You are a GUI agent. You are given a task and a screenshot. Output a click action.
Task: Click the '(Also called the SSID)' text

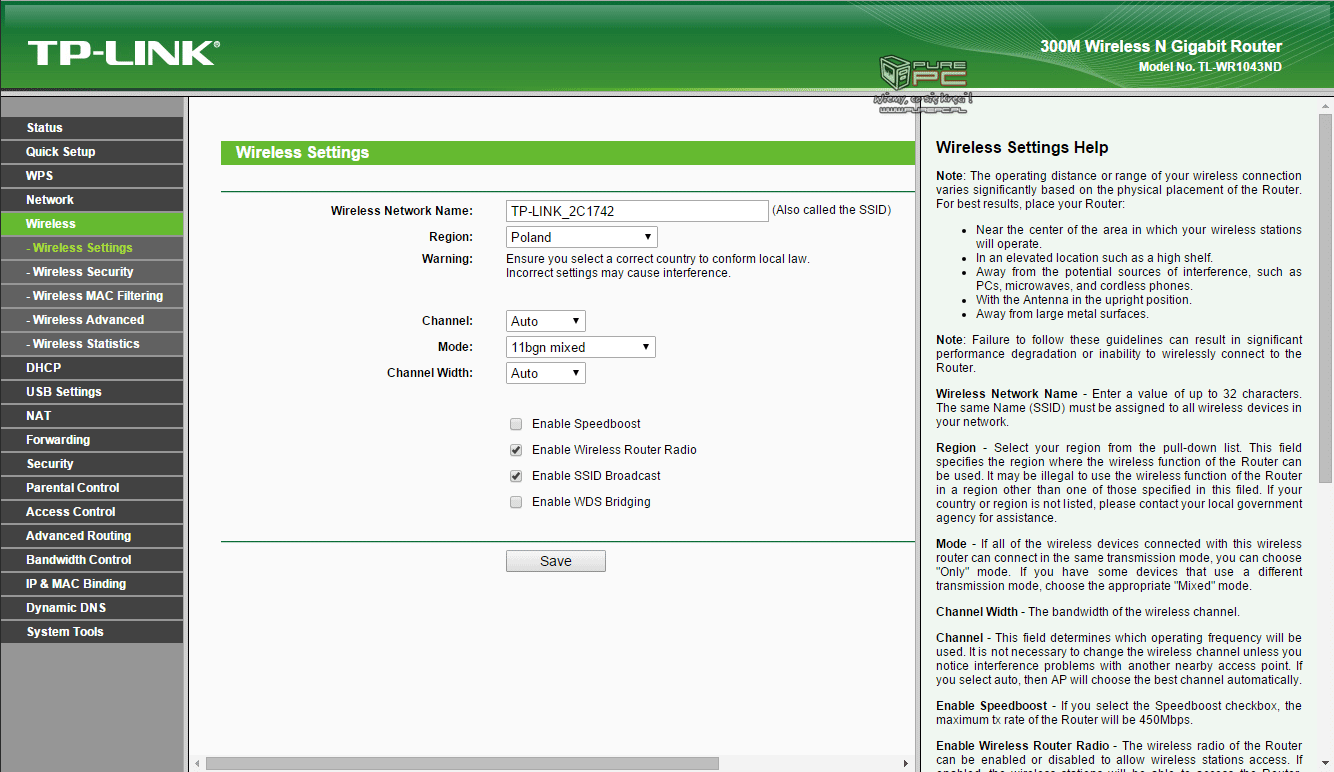[831, 210]
